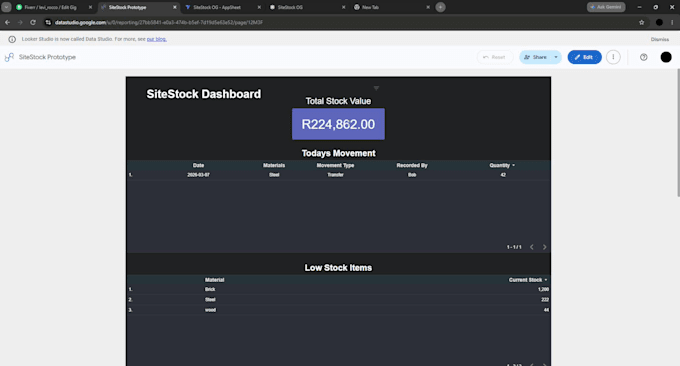
Task: Click the info icon on the notice bar
Action: tap(12, 39)
